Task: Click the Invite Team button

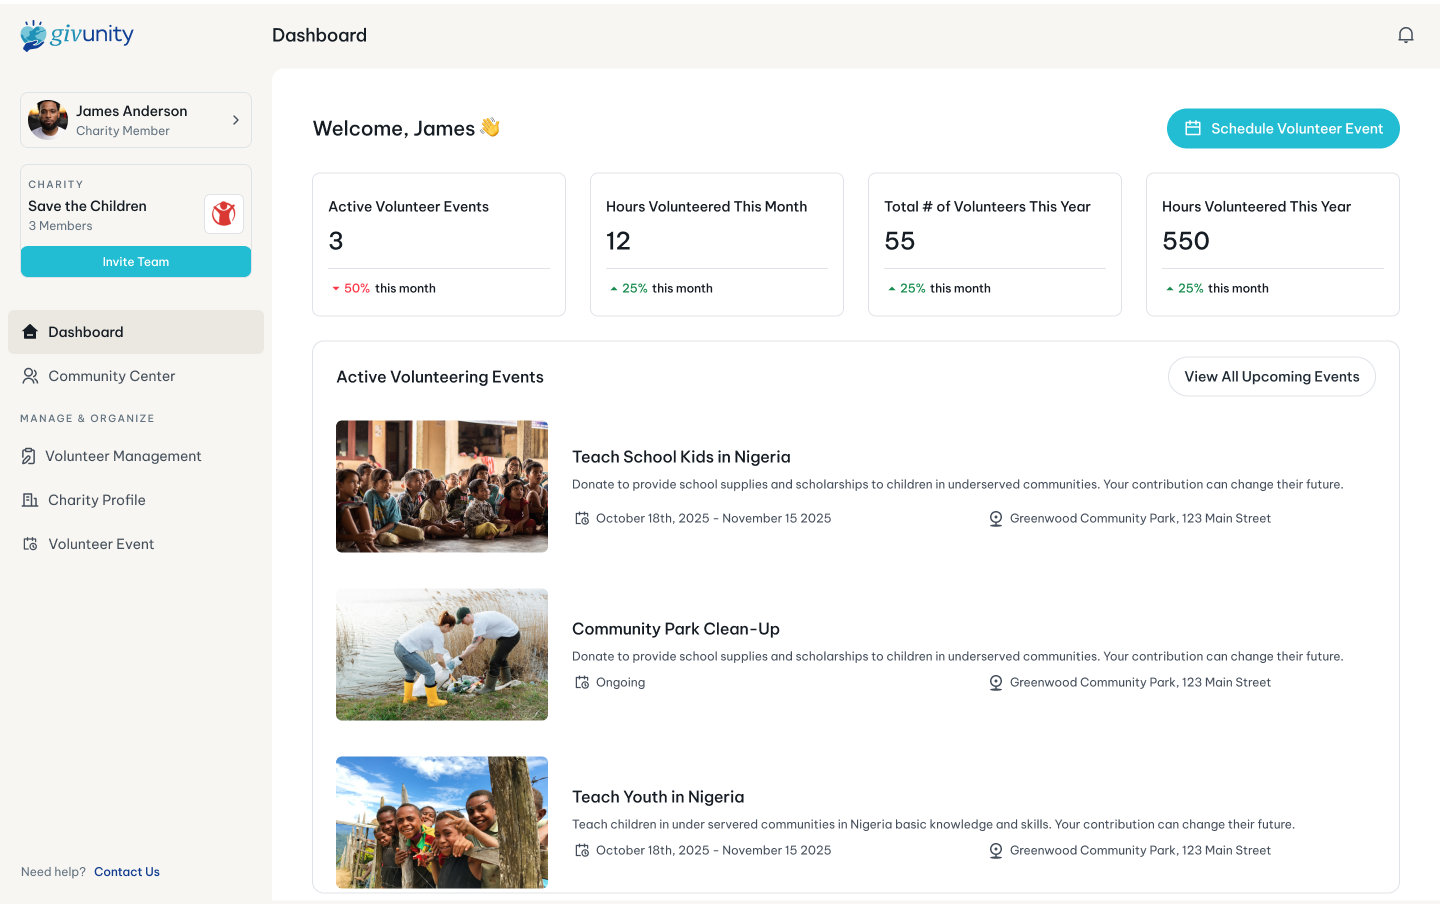Action: (136, 262)
